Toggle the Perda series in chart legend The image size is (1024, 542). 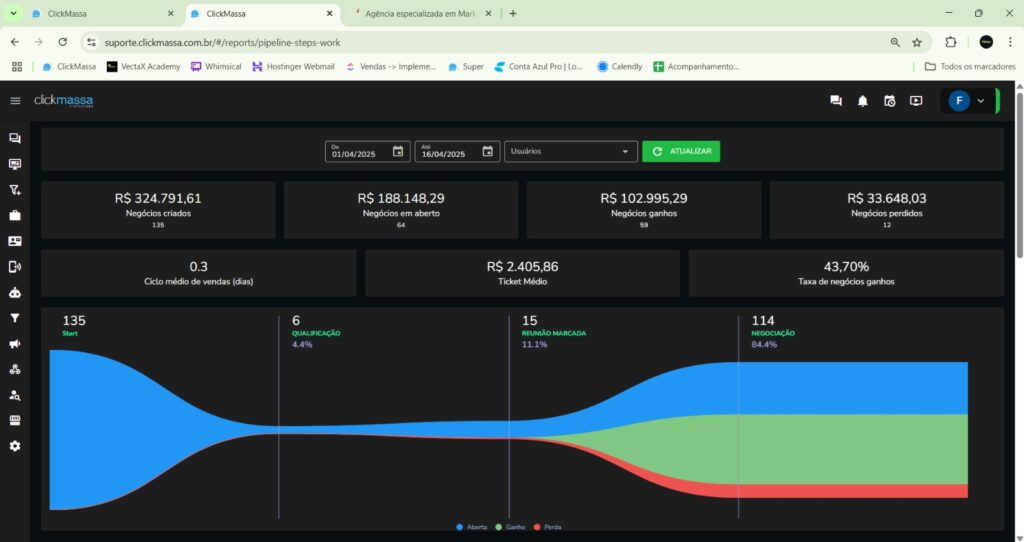pyautogui.click(x=549, y=527)
